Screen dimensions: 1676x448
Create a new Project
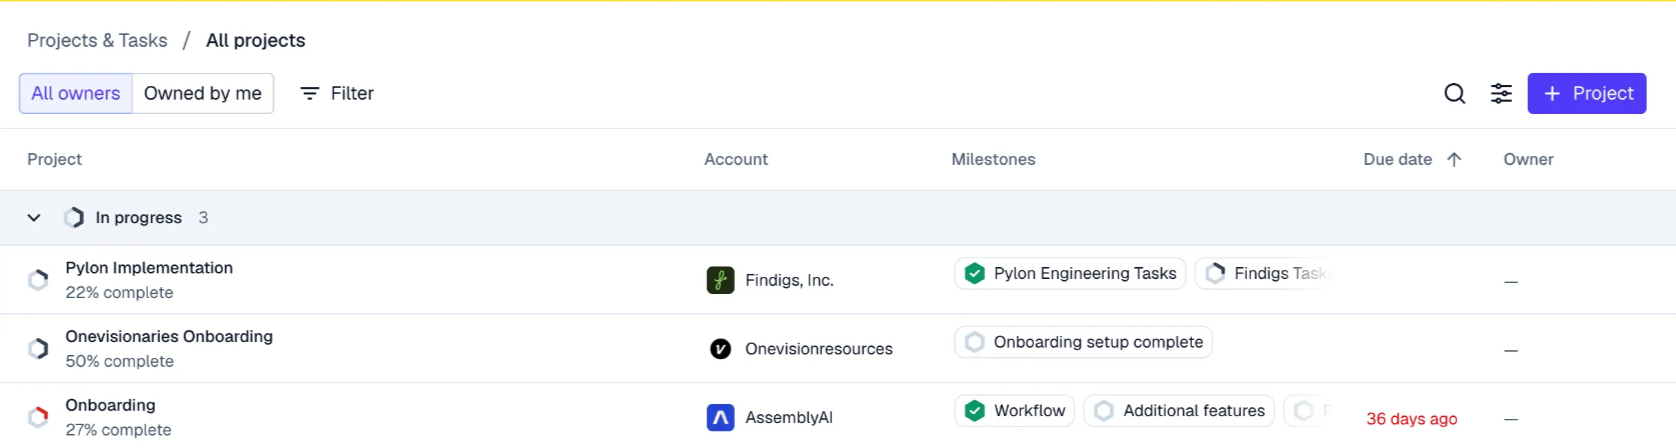[x=1586, y=94]
